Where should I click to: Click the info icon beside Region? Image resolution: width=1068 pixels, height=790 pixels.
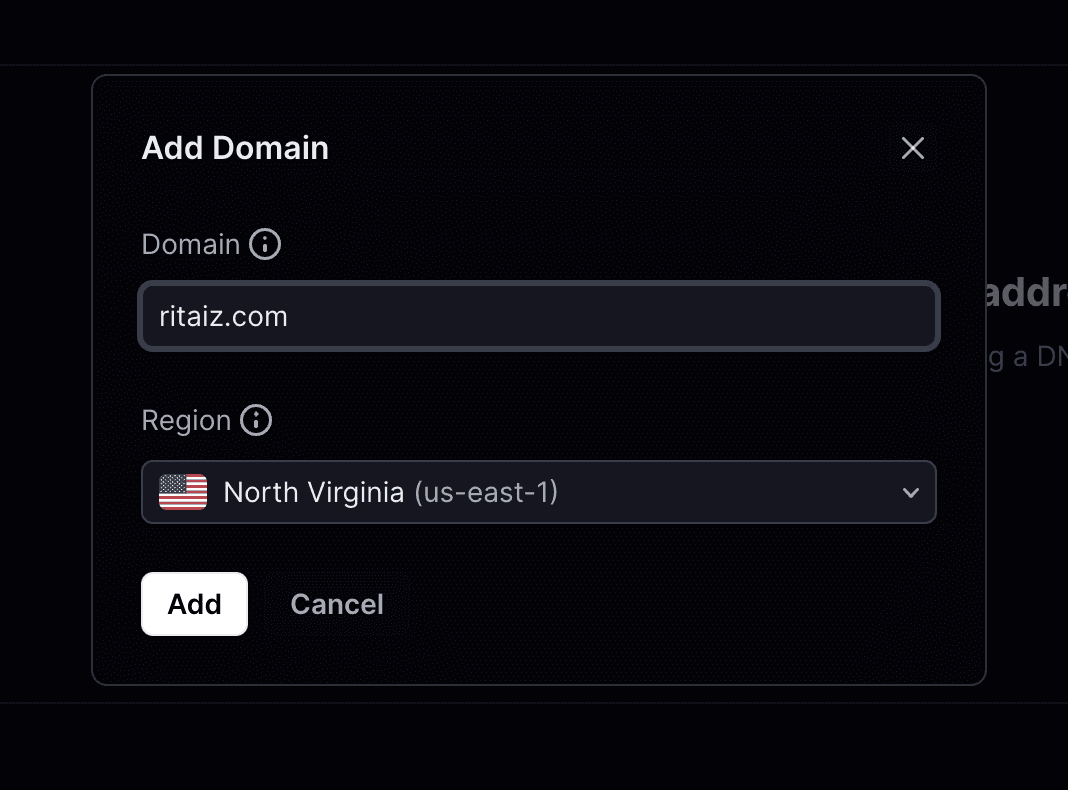pos(256,420)
